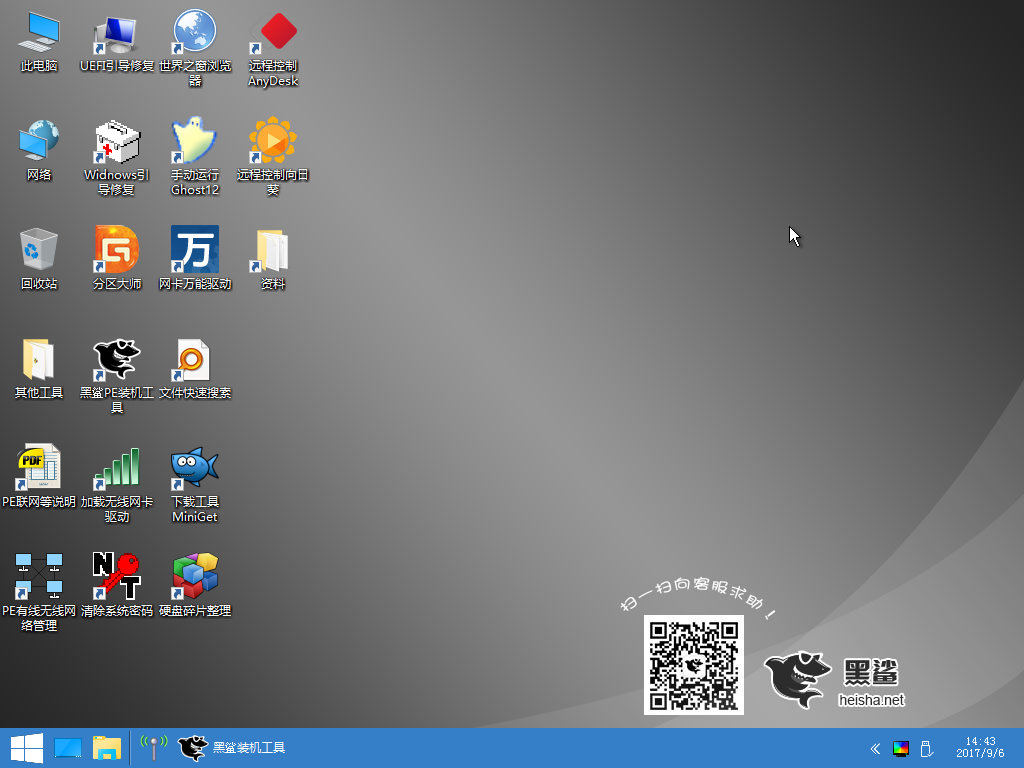Select the 清除系统密码 icon
The image size is (1024, 768).
click(117, 577)
